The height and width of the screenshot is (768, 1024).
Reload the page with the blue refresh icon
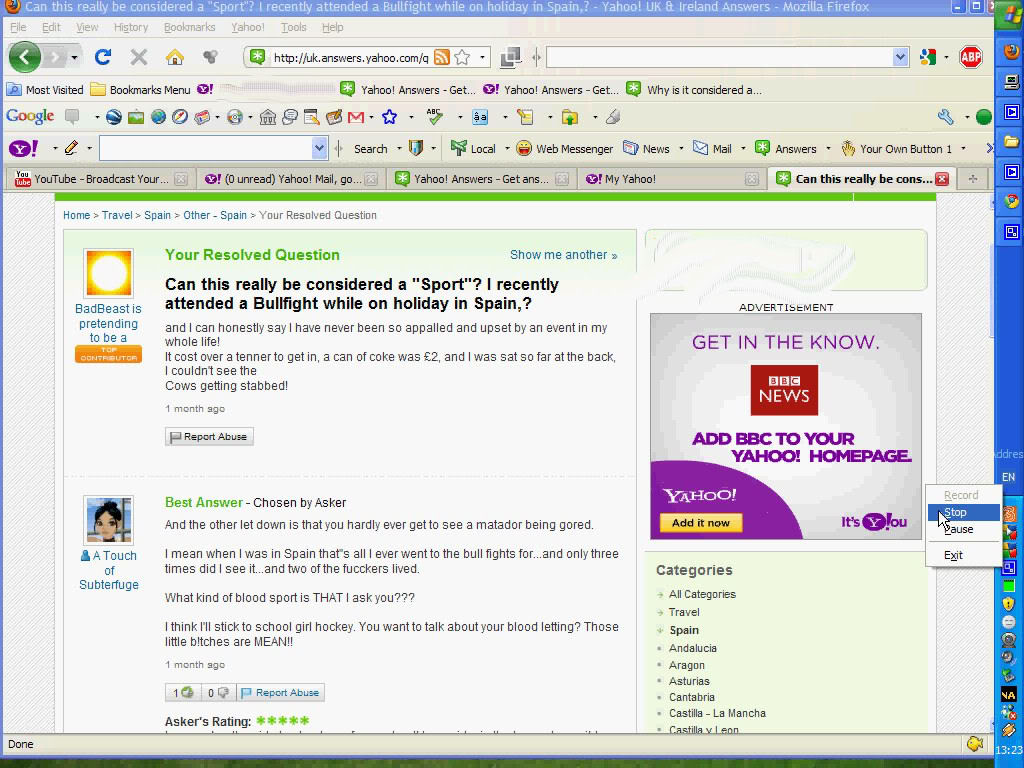tap(103, 57)
